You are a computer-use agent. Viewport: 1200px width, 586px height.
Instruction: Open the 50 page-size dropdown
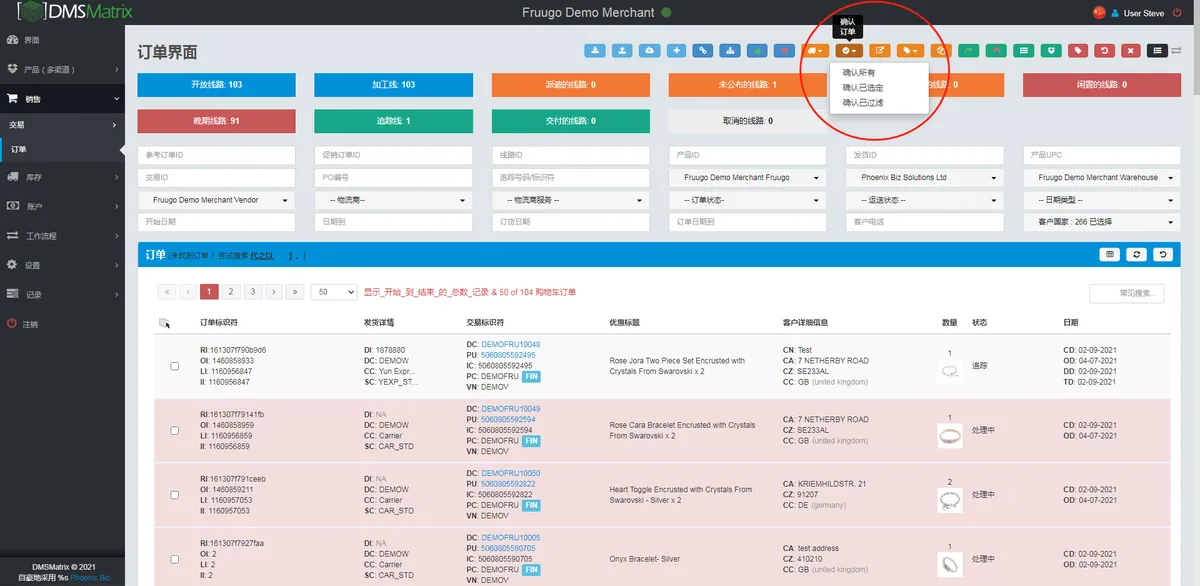(x=334, y=292)
